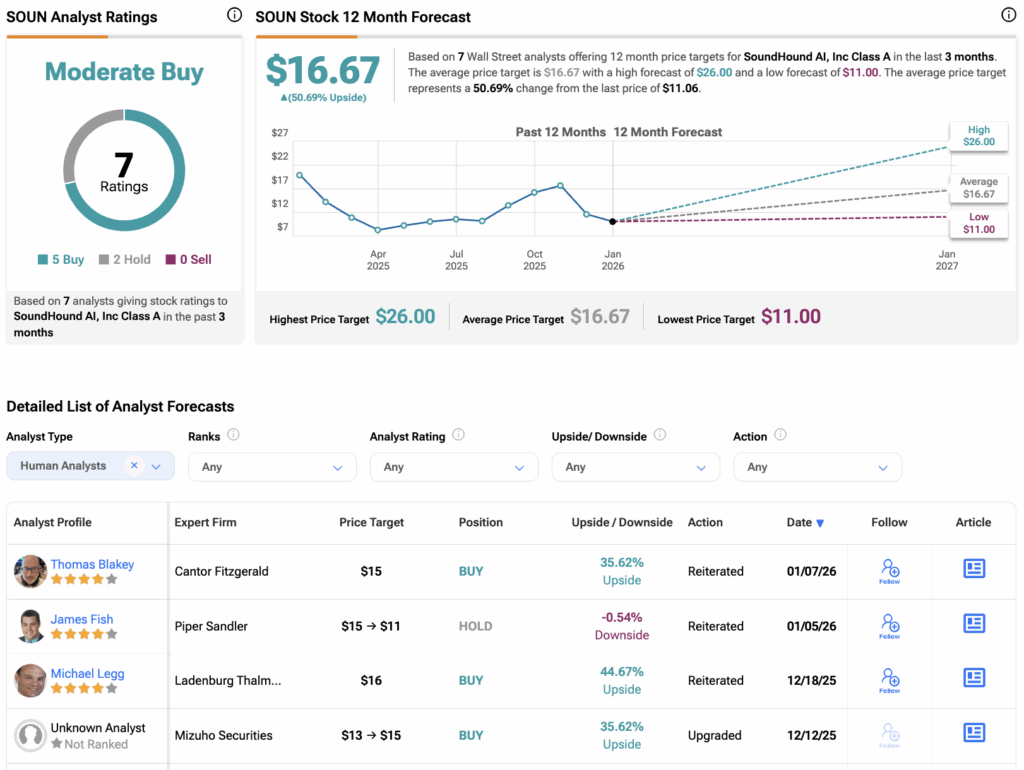
Task: Expand the Analyst Type dropdown chevron
Action: (156, 466)
